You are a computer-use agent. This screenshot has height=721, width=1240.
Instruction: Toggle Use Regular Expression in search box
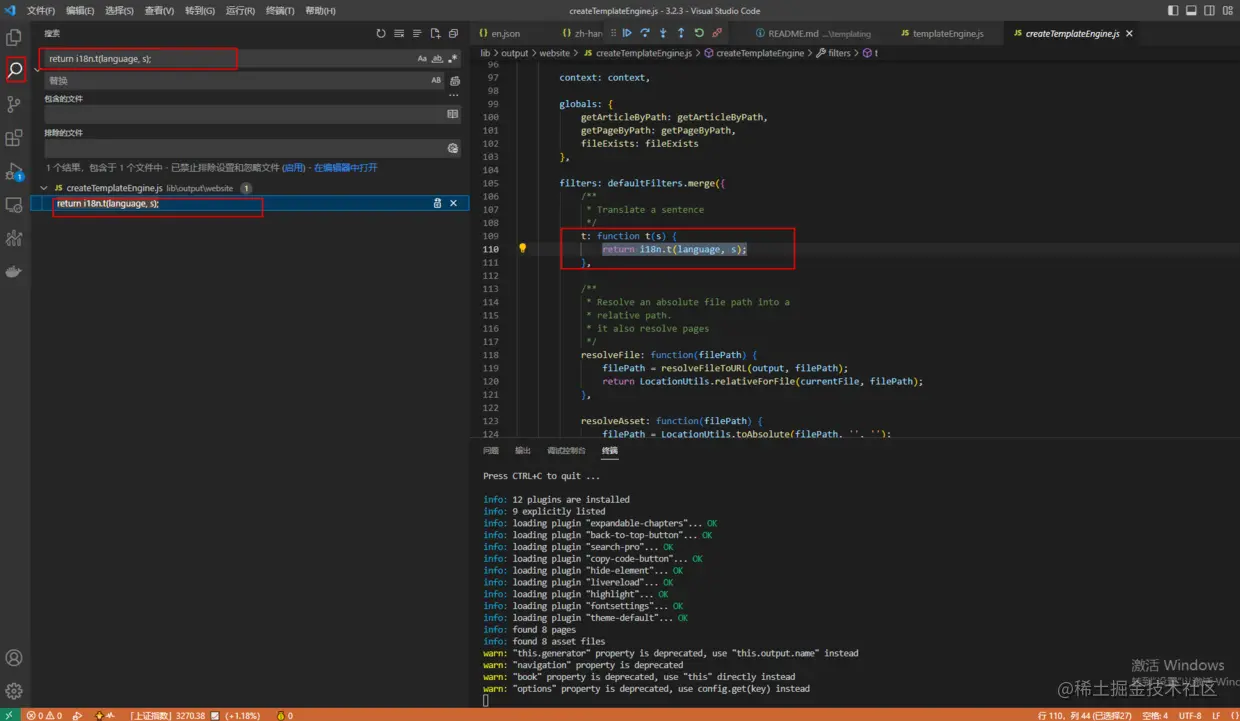pos(452,59)
